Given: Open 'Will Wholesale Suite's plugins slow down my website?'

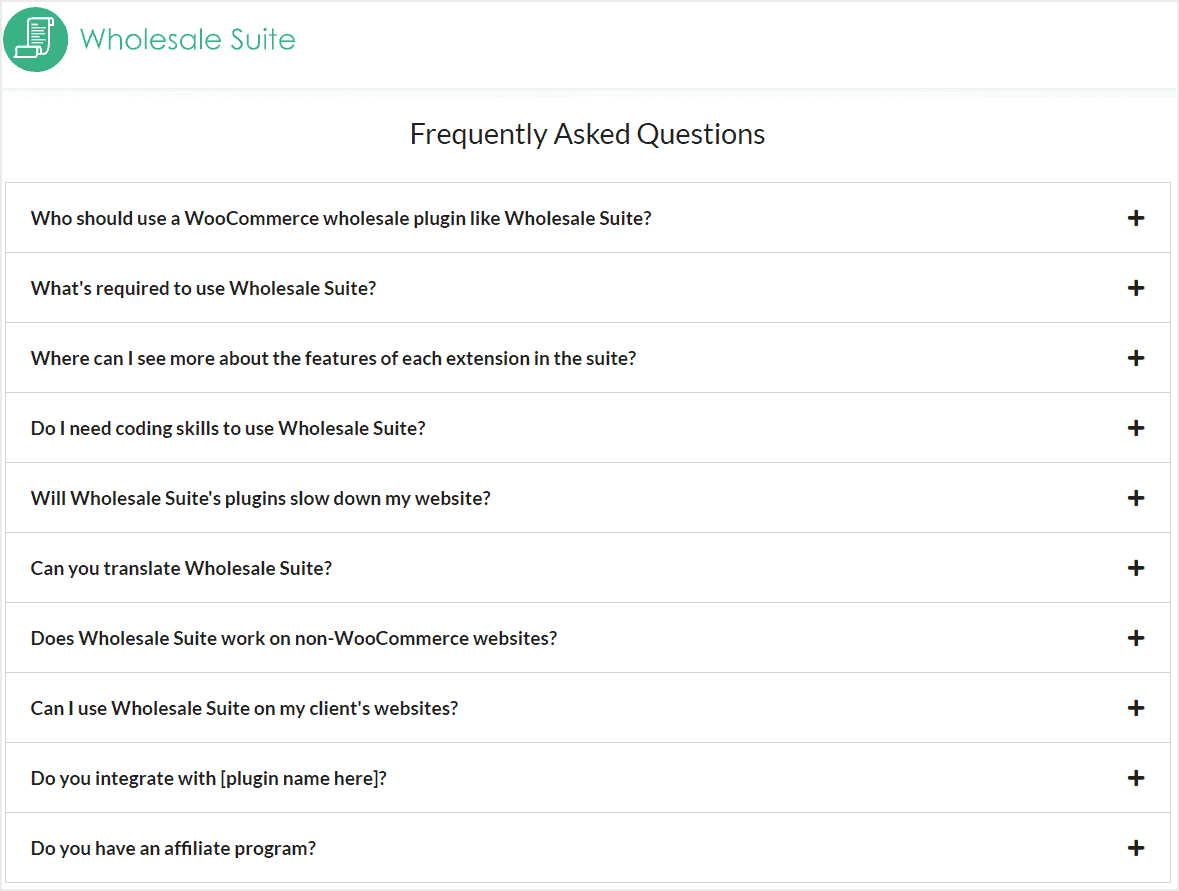Looking at the screenshot, I should [588, 498].
